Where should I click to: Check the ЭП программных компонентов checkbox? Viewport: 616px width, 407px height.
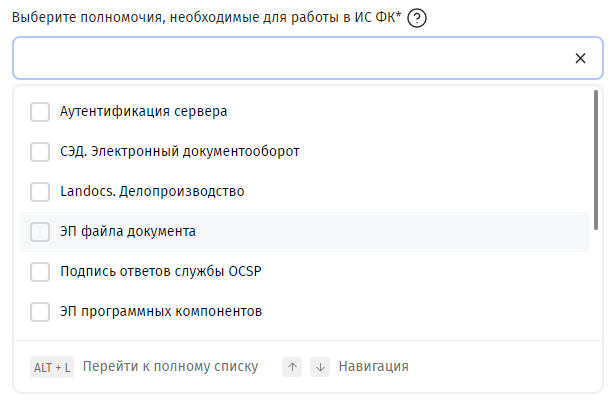point(40,312)
